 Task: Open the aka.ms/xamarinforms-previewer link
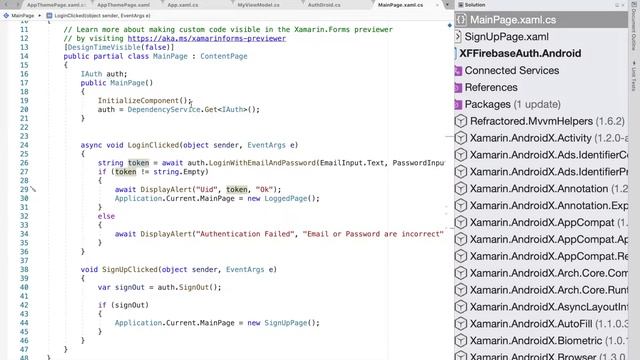pos(207,38)
